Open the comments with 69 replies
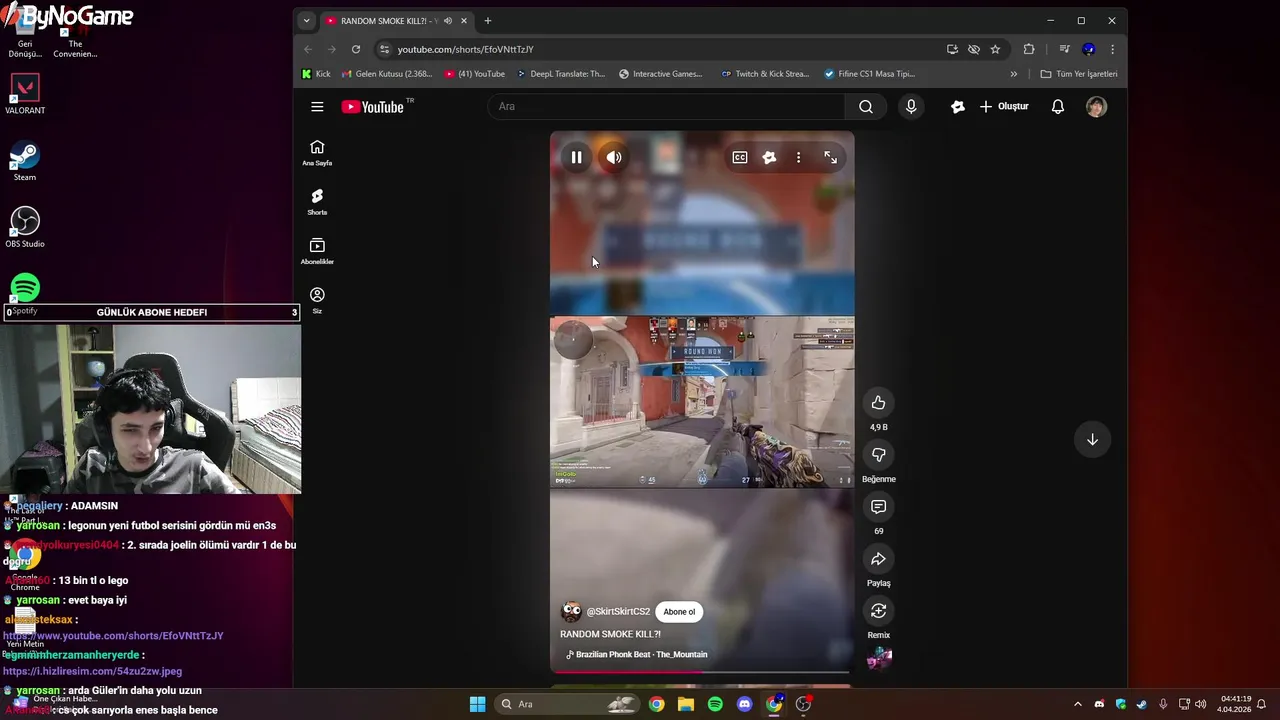The height and width of the screenshot is (720, 1280). [878, 507]
